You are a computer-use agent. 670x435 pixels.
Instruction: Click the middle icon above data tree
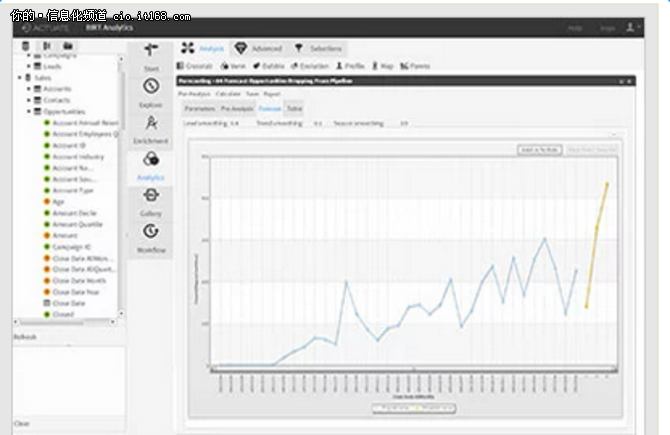[x=47, y=46]
